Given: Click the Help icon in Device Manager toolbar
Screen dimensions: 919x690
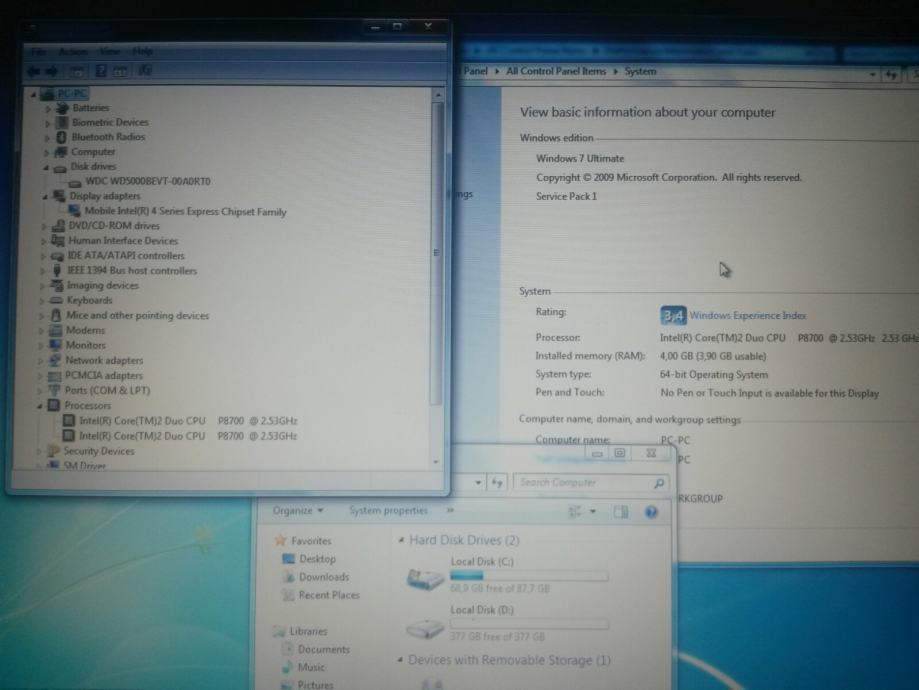Looking at the screenshot, I should point(101,71).
